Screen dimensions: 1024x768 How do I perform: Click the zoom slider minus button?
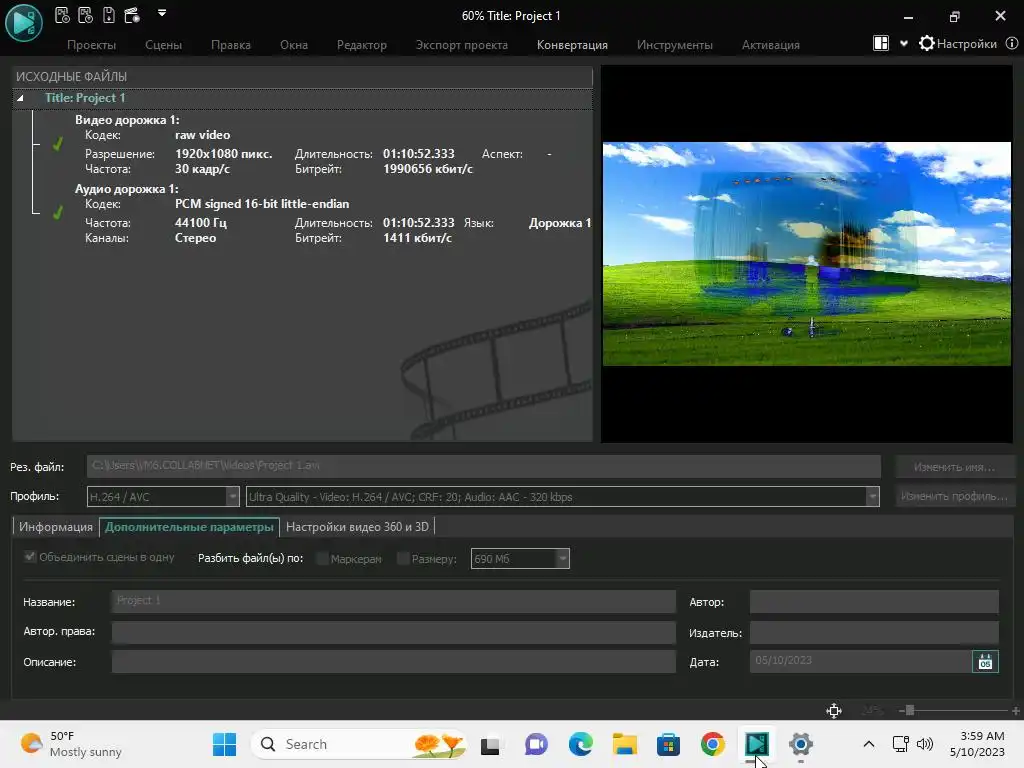point(901,711)
